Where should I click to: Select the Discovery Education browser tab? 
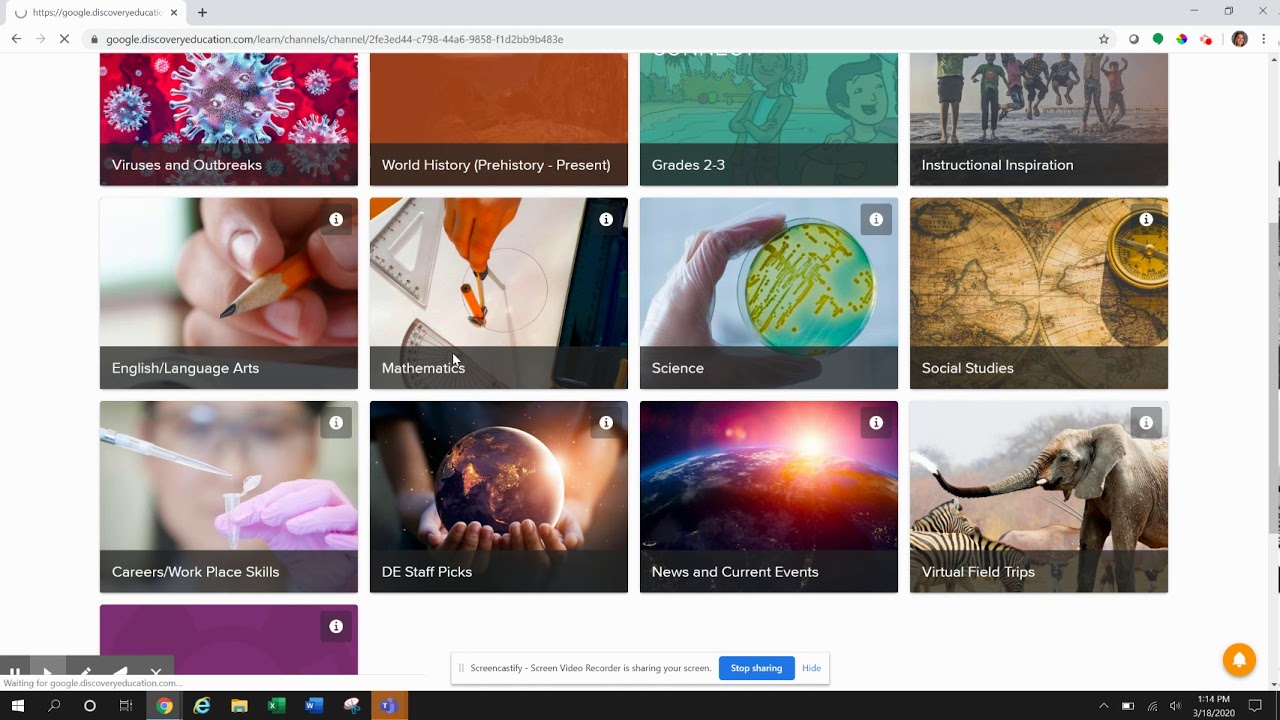point(95,13)
